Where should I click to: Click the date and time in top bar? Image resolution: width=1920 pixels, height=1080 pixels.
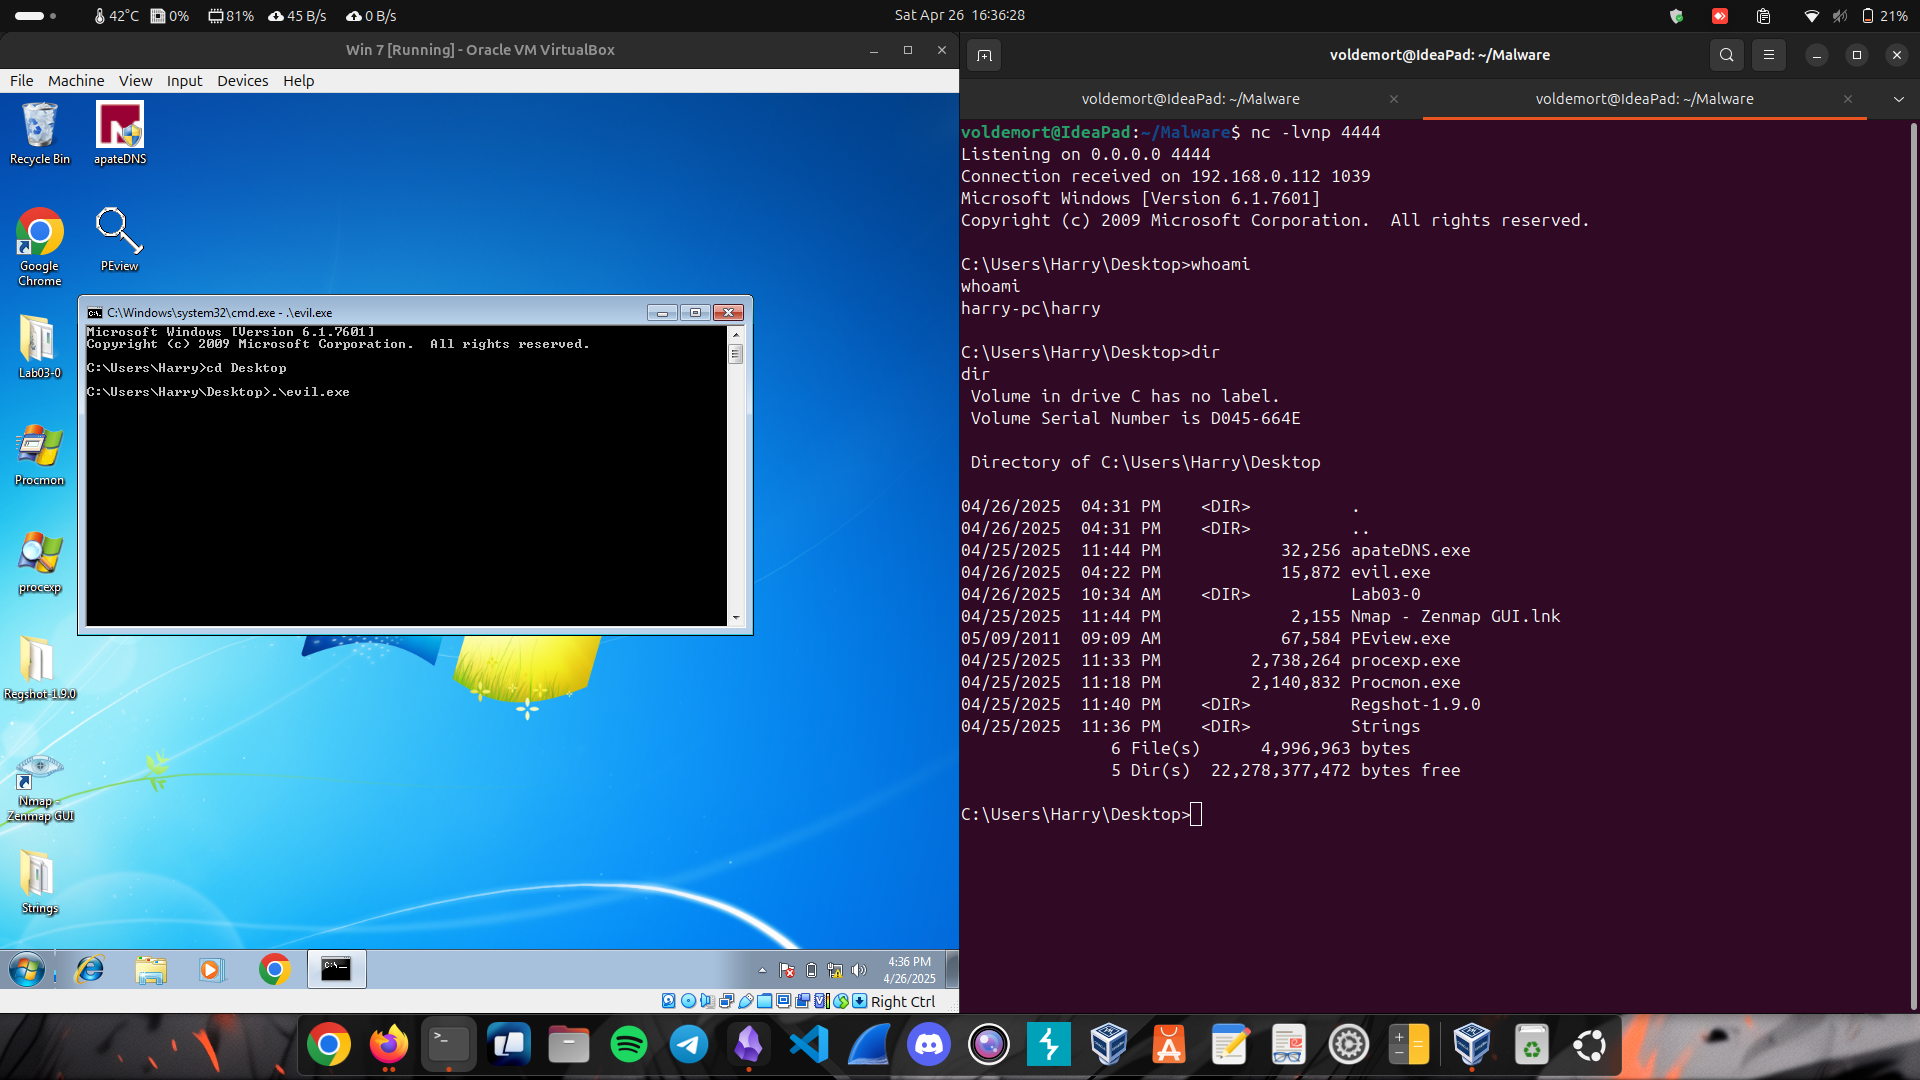[959, 15]
